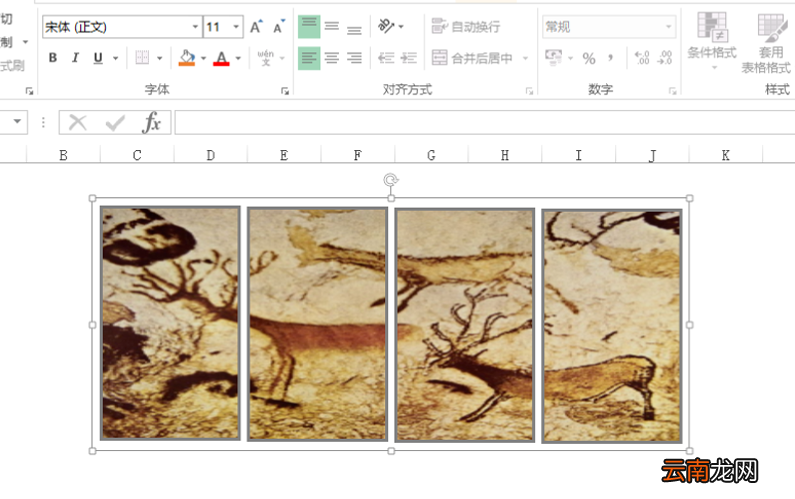Decrease indent
Screen dimensions: 795x499
tap(386, 58)
